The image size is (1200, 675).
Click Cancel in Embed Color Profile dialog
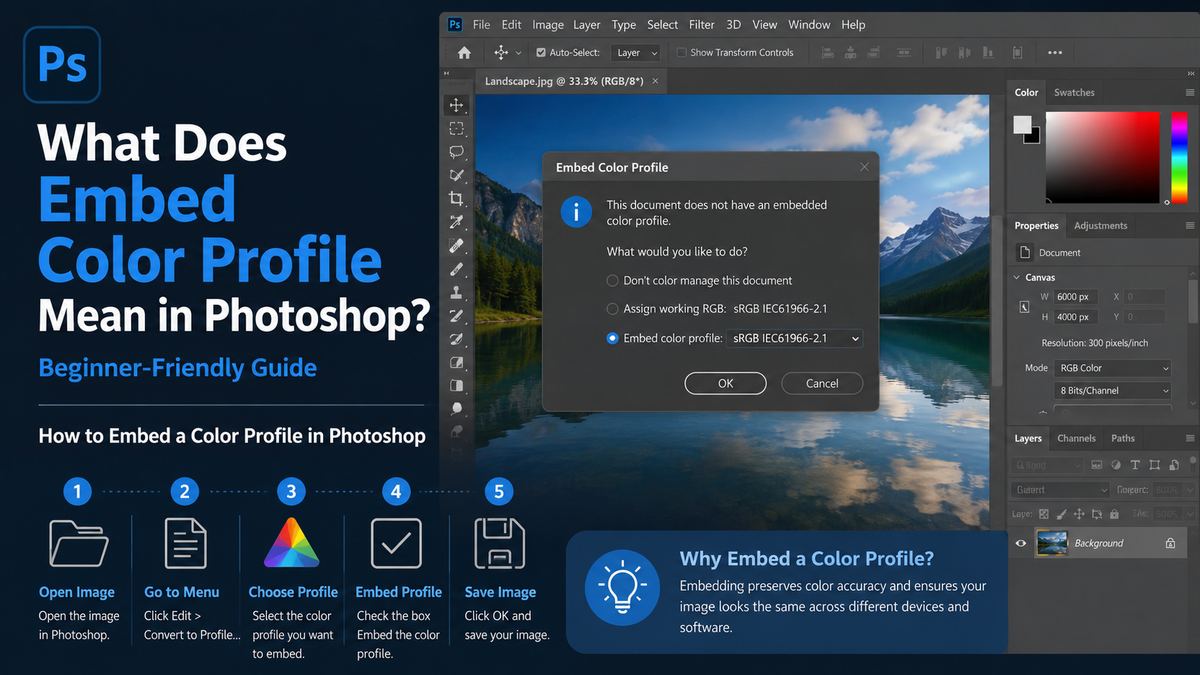822,383
